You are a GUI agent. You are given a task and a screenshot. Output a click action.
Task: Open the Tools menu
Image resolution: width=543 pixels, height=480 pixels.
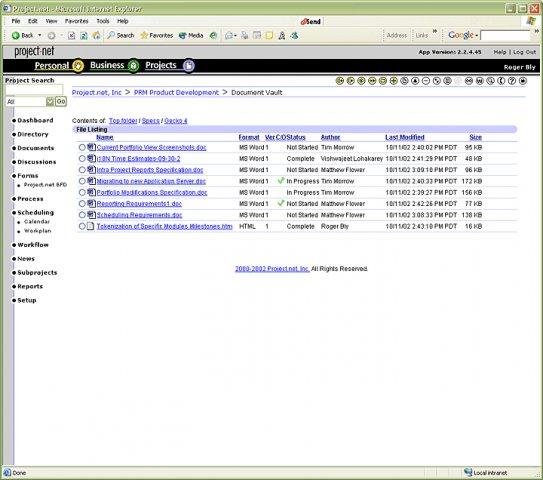point(103,21)
